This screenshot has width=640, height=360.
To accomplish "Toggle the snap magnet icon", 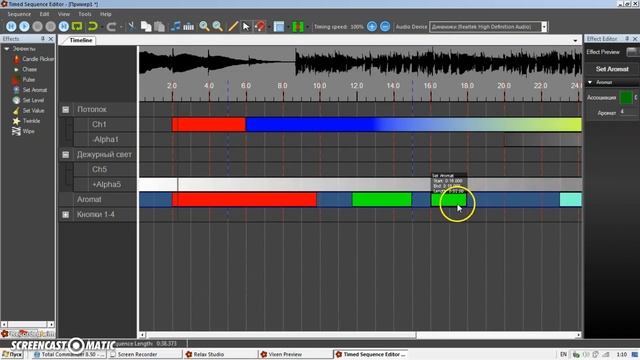I will [x=260, y=27].
